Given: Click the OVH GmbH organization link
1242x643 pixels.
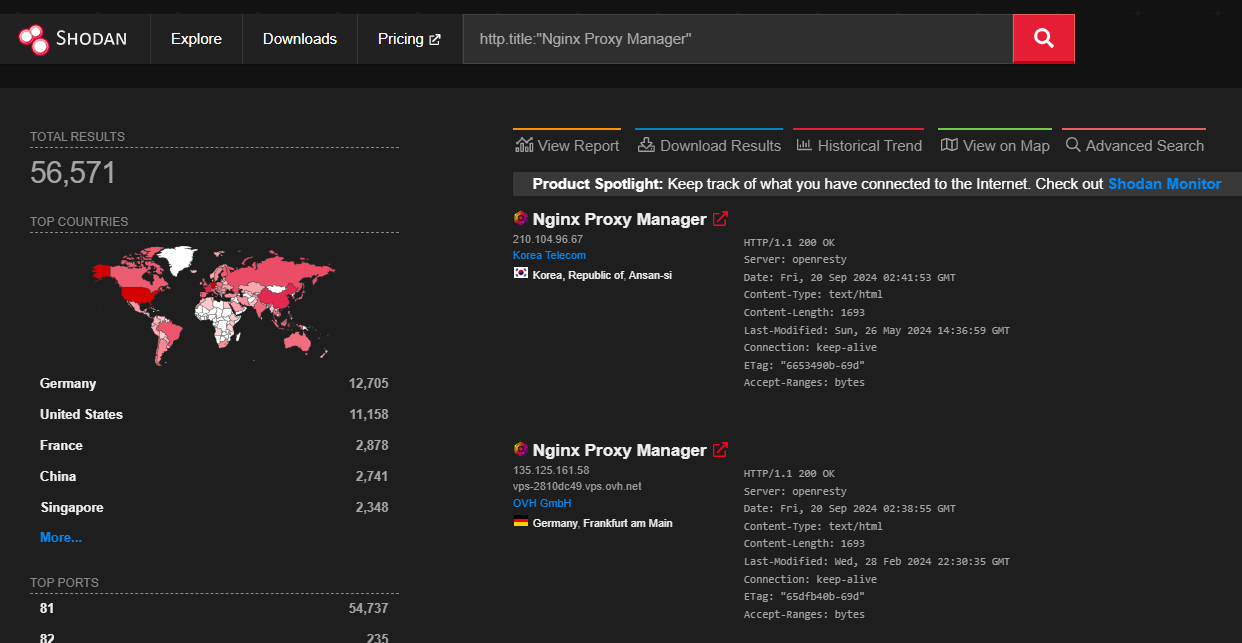Looking at the screenshot, I should (542, 503).
